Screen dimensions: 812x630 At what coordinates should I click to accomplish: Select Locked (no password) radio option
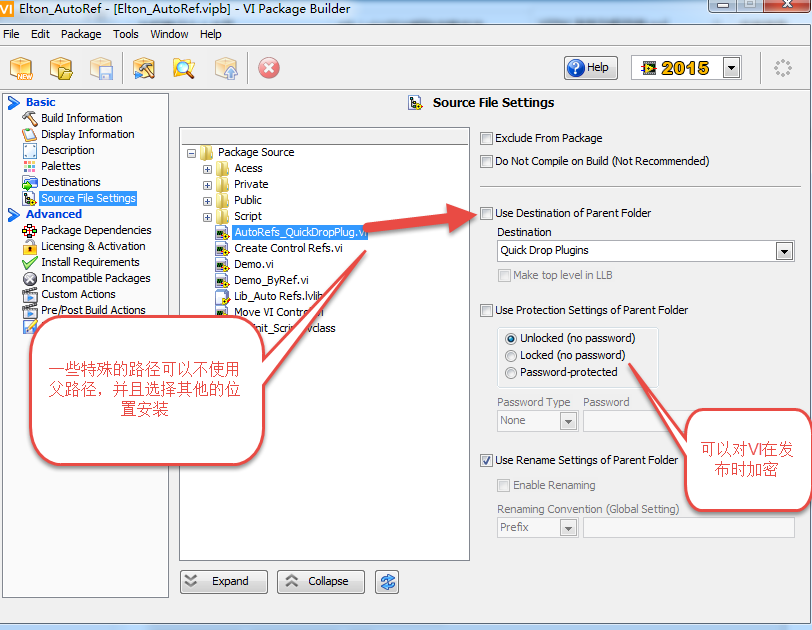[511, 356]
